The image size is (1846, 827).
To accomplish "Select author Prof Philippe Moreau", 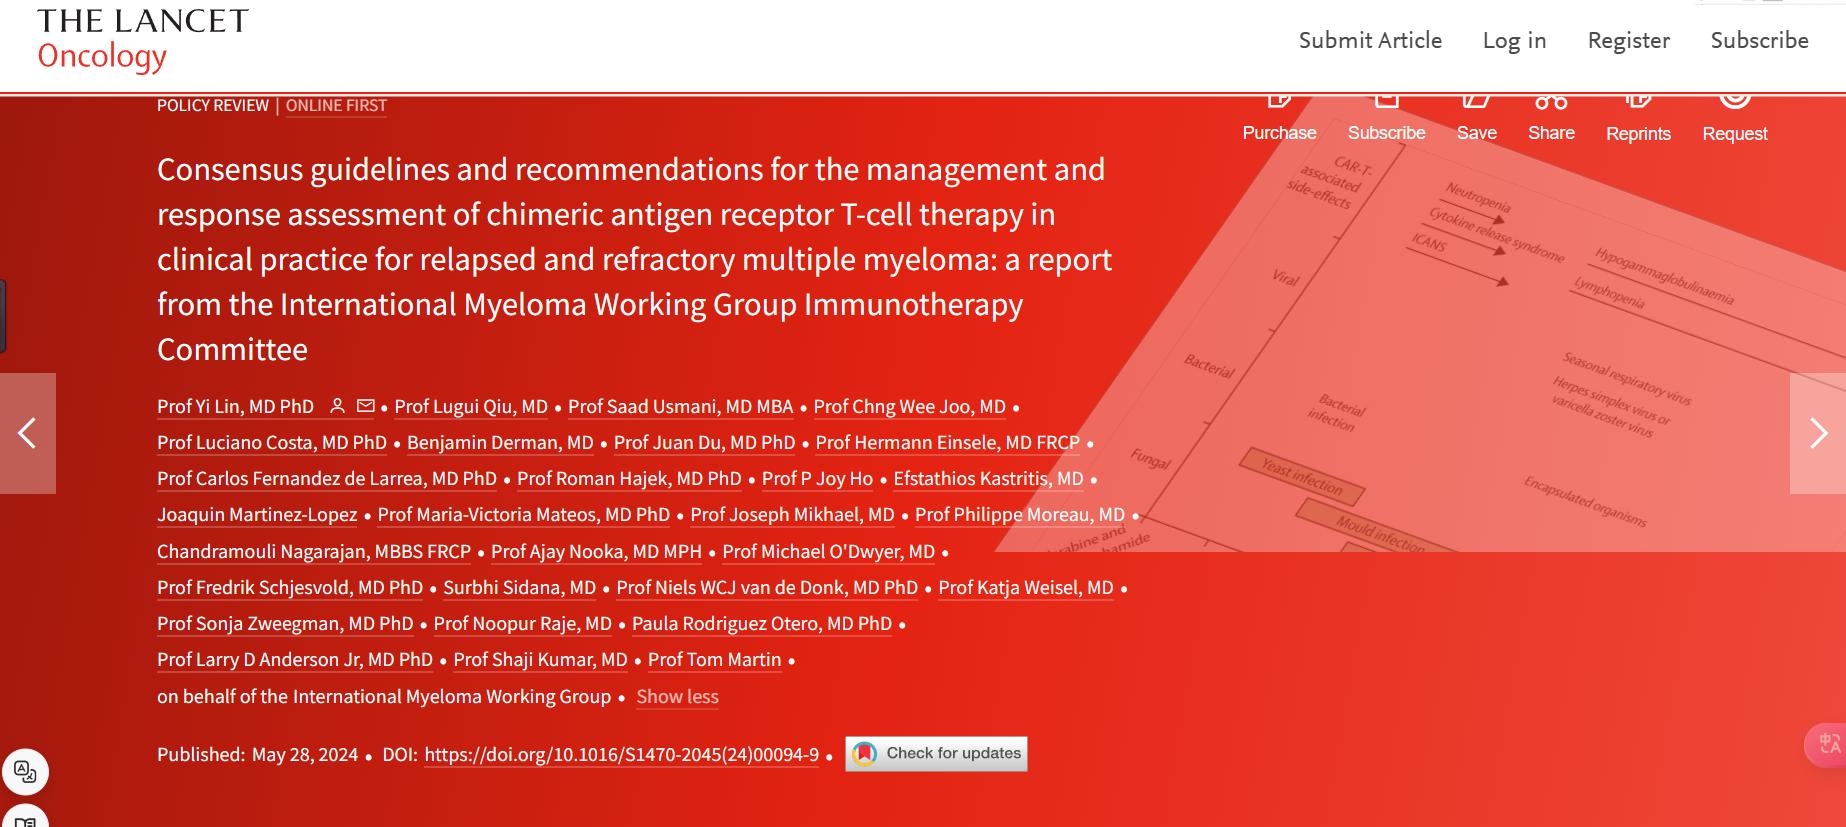I will (1020, 514).
